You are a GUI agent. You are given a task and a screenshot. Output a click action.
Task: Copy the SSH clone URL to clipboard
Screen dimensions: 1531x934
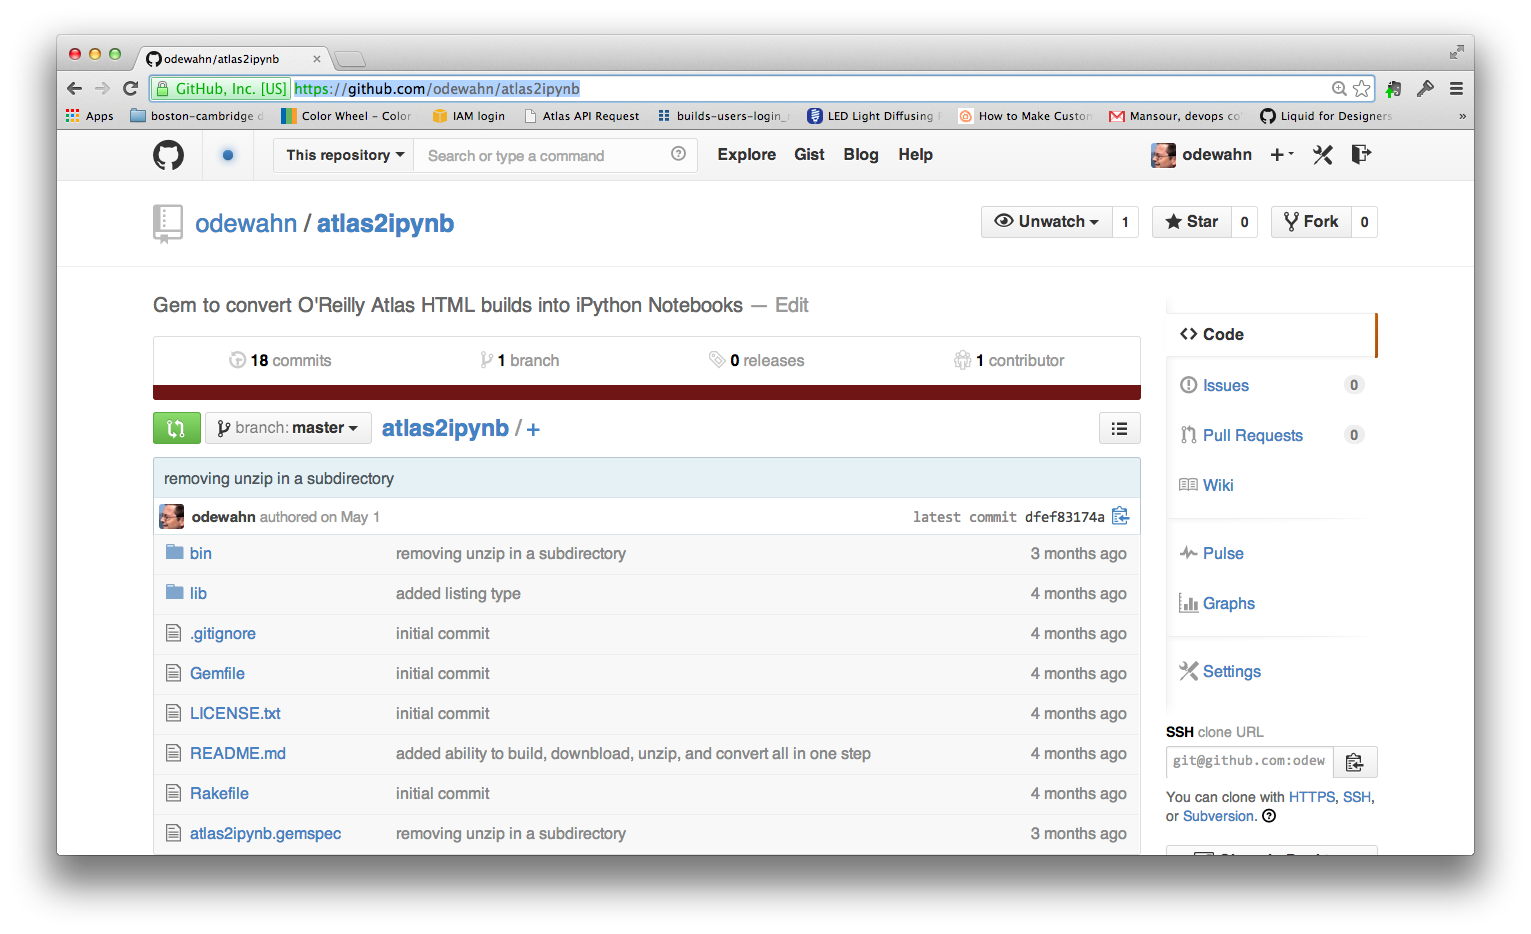(1354, 762)
